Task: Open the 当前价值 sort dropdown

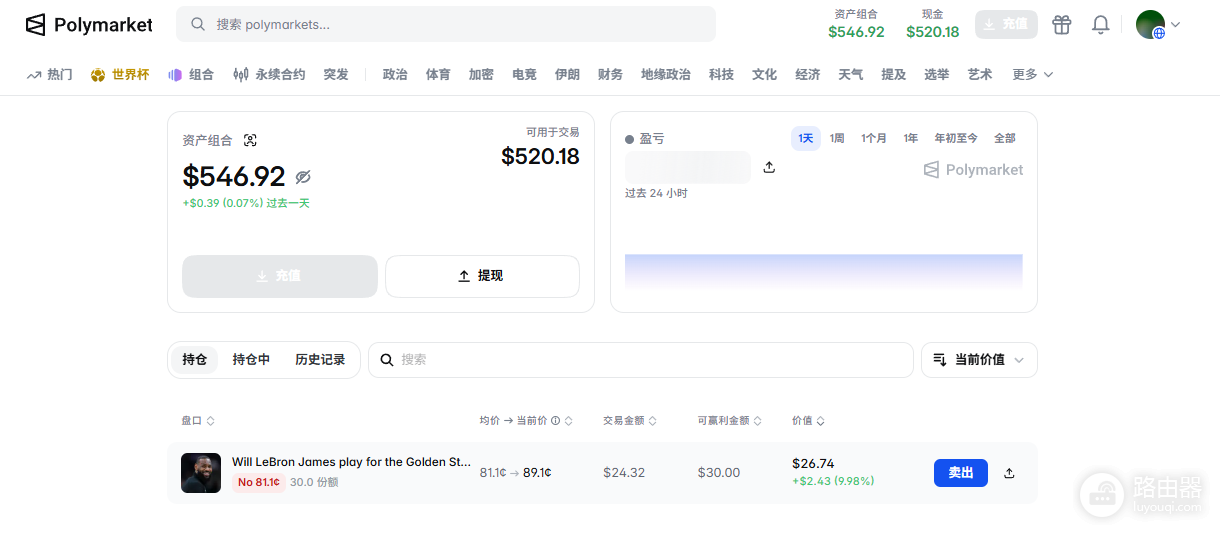Action: 979,359
